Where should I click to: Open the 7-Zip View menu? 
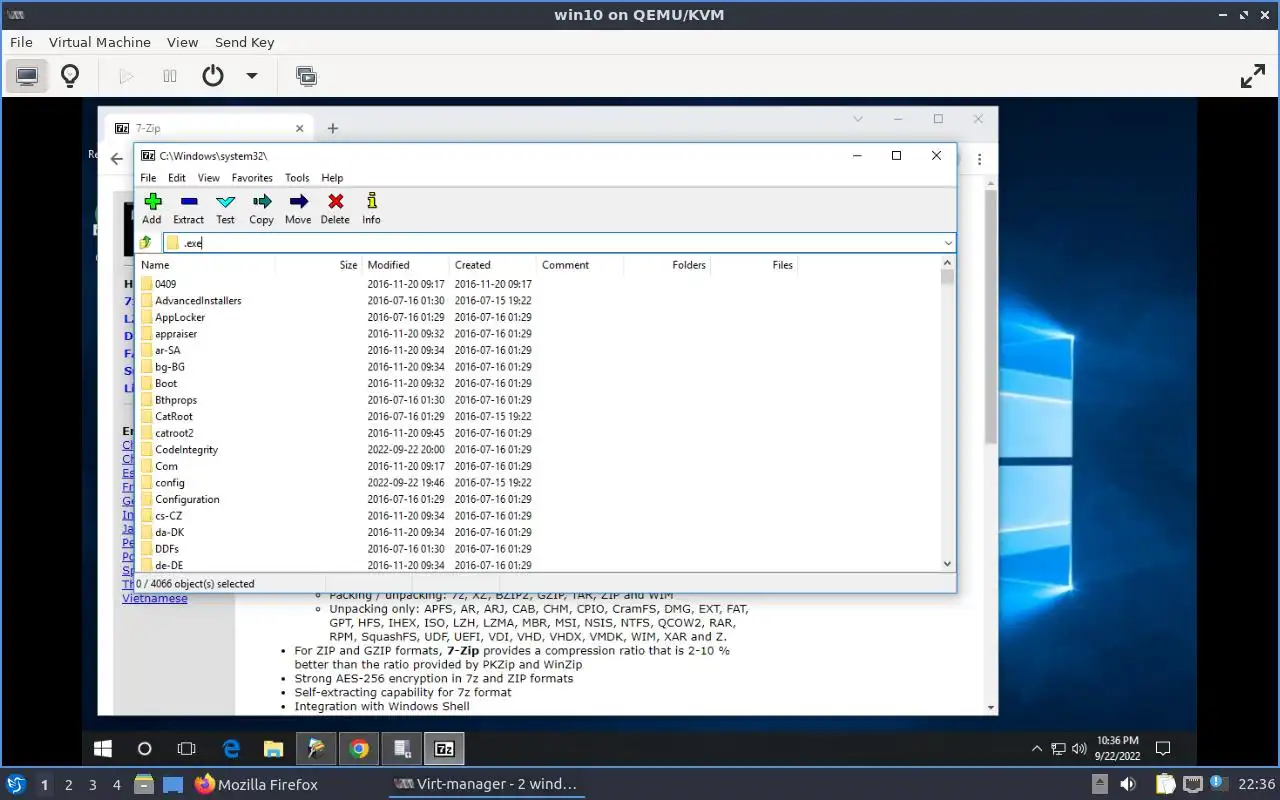tap(208, 178)
